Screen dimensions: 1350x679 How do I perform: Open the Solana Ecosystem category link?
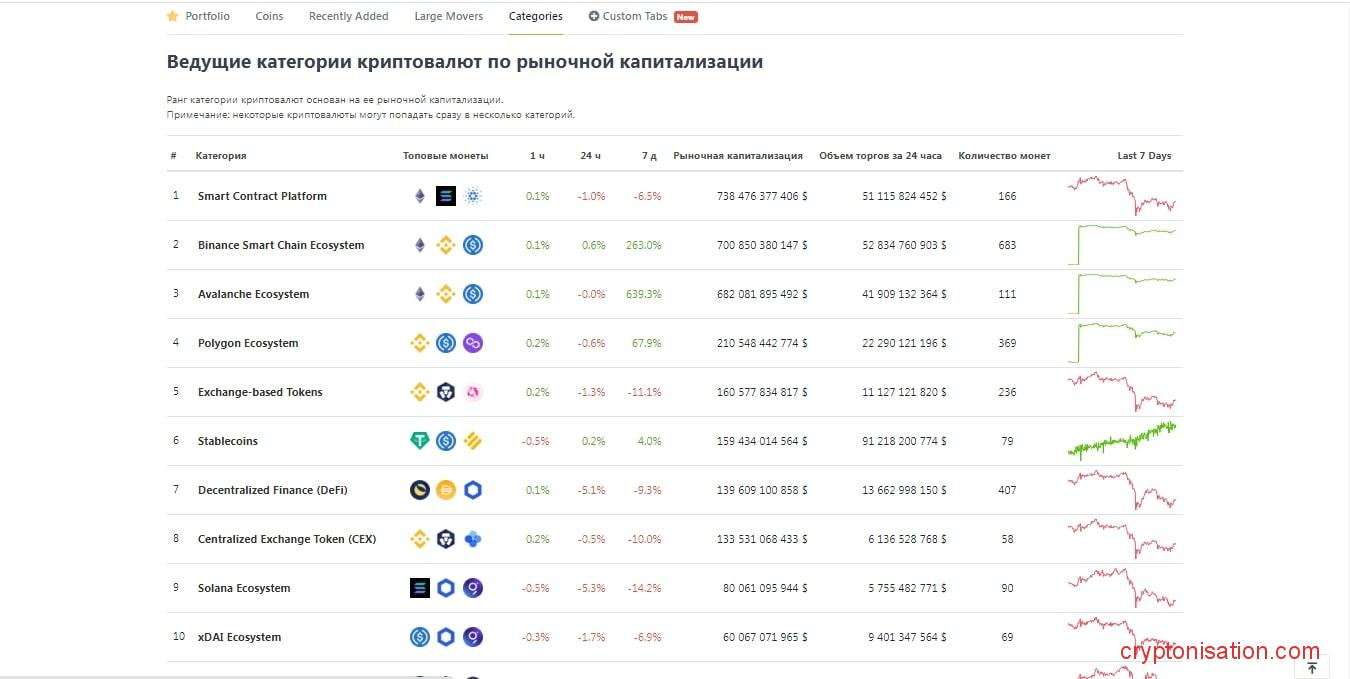point(244,588)
